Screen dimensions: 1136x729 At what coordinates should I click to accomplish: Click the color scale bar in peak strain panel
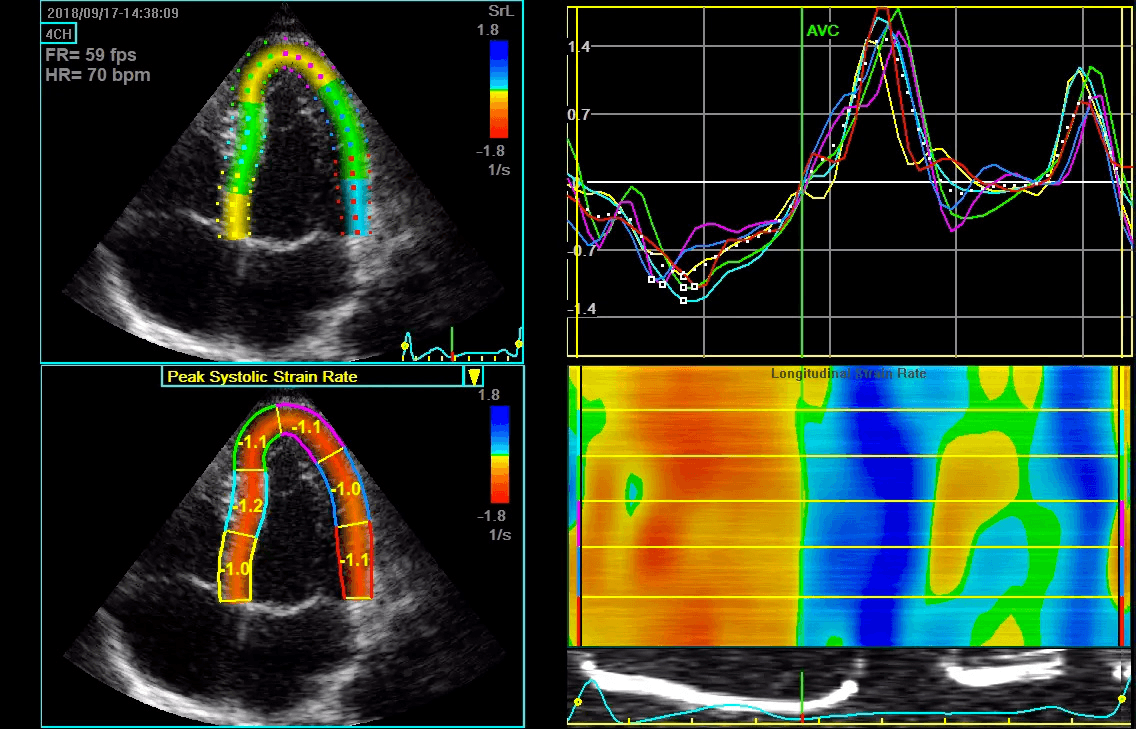point(499,454)
